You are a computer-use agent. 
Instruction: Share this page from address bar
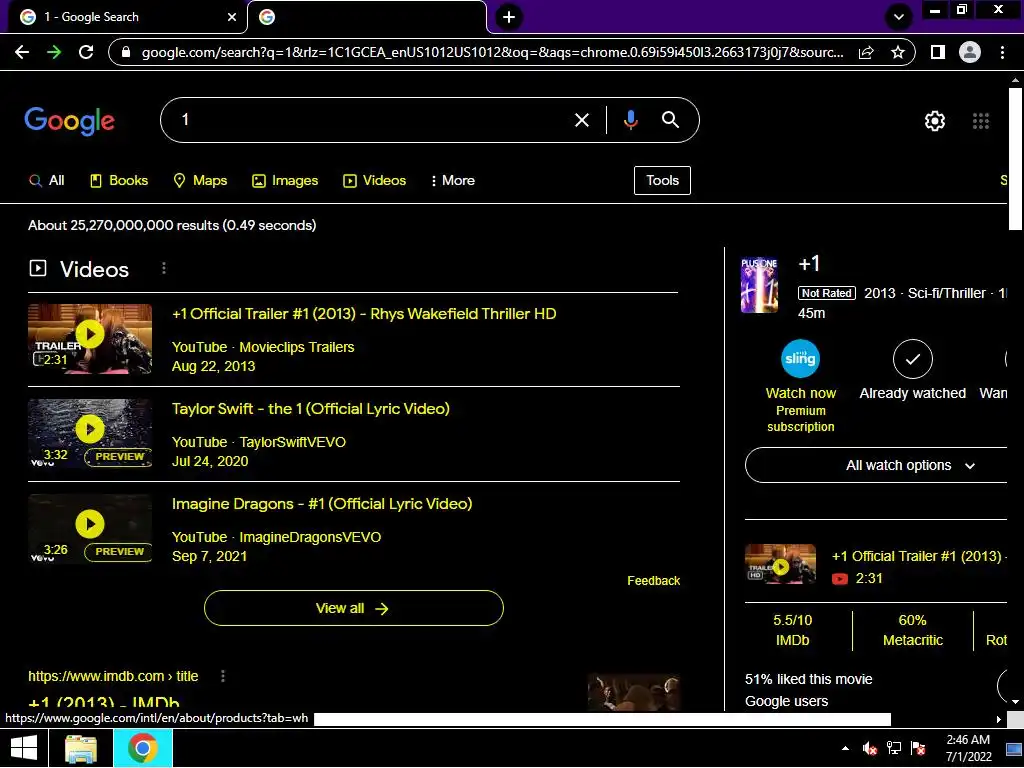click(x=866, y=52)
